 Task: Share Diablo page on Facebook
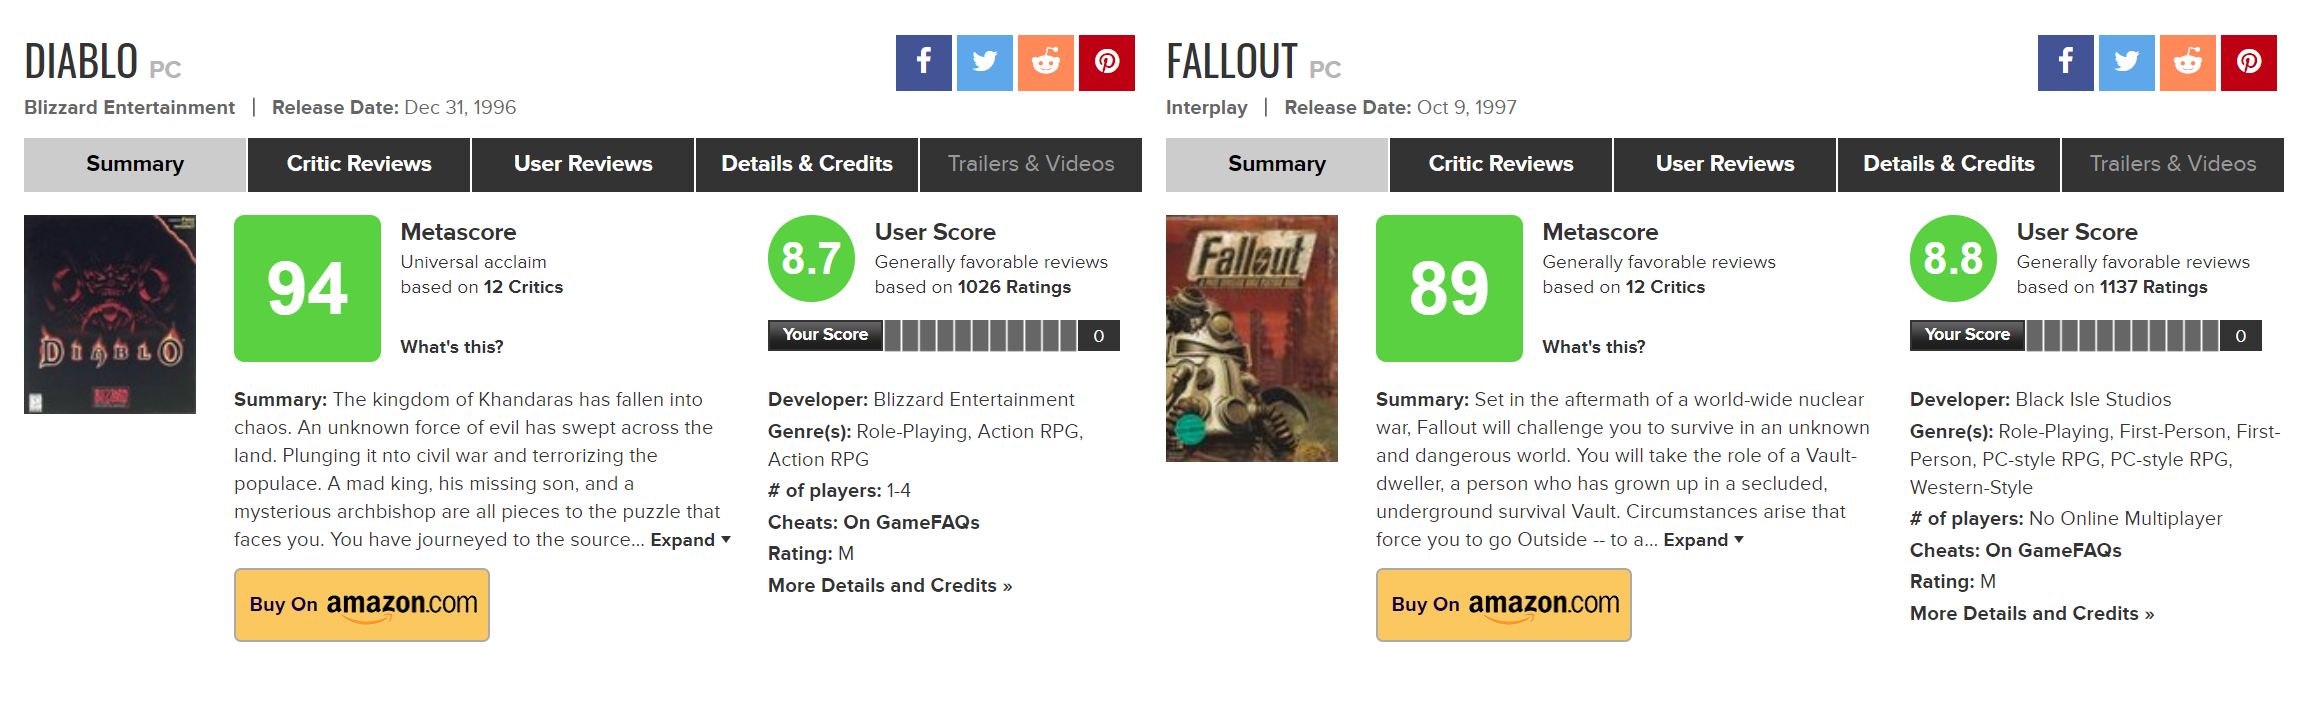click(x=923, y=62)
